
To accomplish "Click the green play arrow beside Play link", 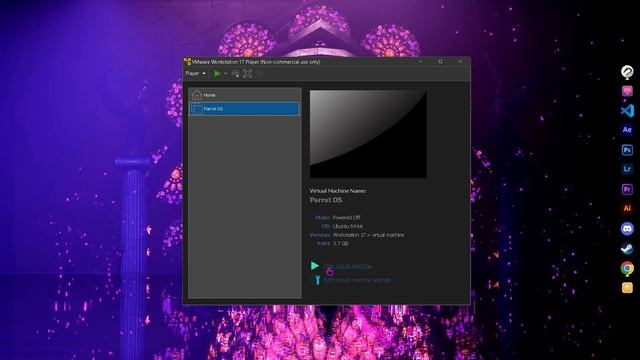I will pyautogui.click(x=315, y=266).
